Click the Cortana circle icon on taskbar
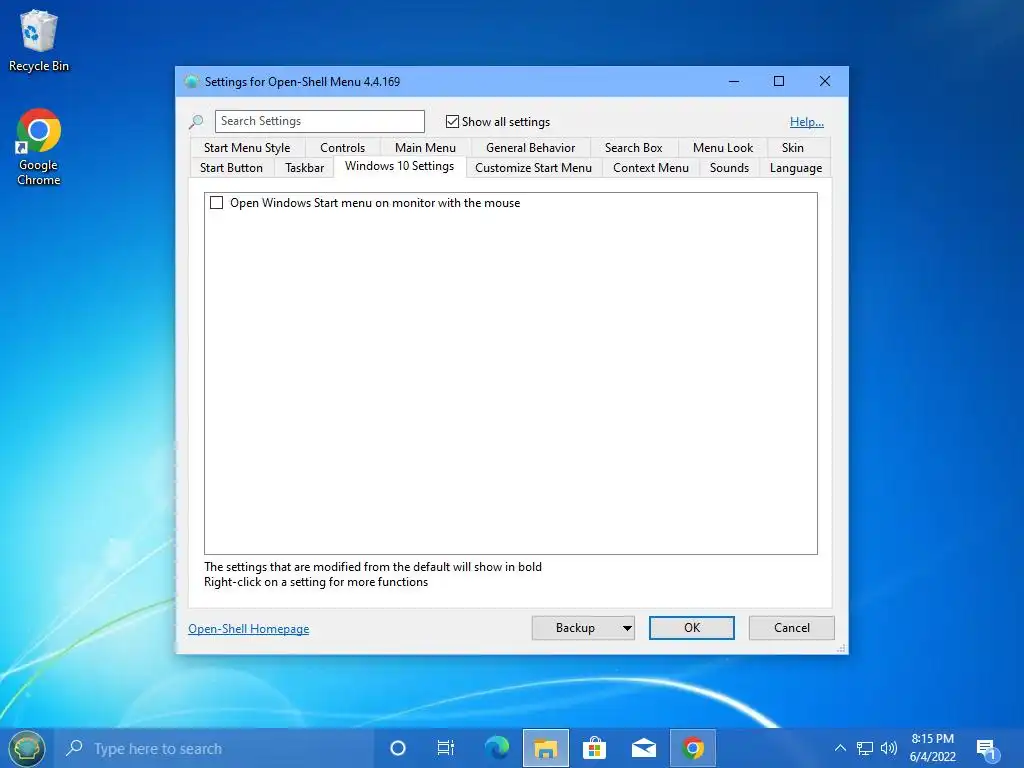 pos(398,748)
